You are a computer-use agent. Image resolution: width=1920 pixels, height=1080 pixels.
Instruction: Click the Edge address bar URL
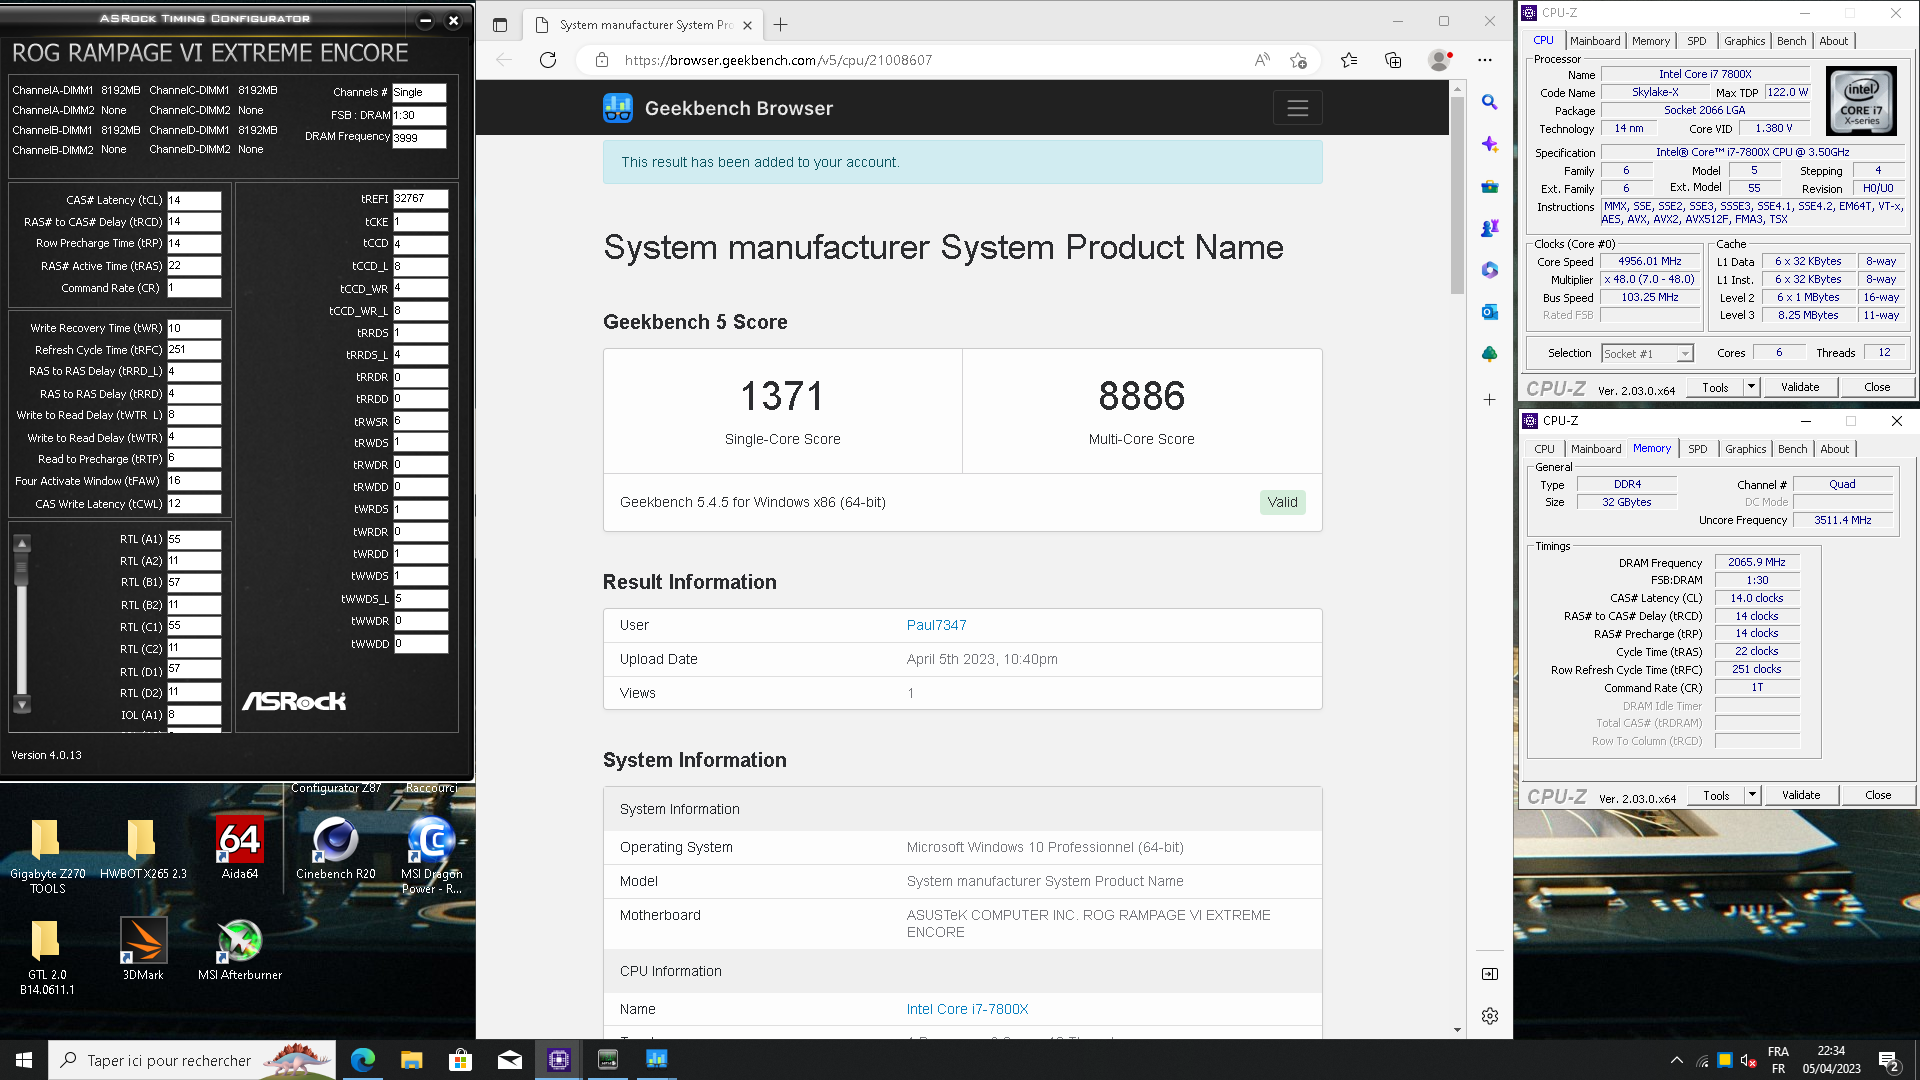(x=778, y=60)
